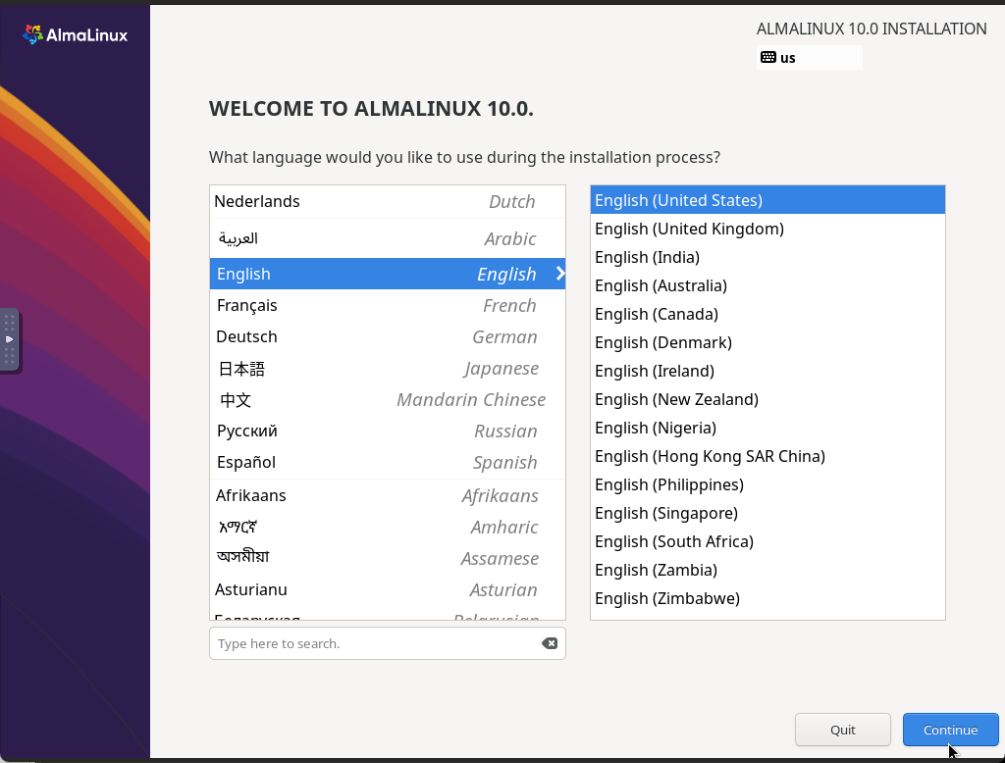Screen dimensions: 1005x763
Task: Expand the side panel handle with the arrow
Action: click(x=10, y=340)
